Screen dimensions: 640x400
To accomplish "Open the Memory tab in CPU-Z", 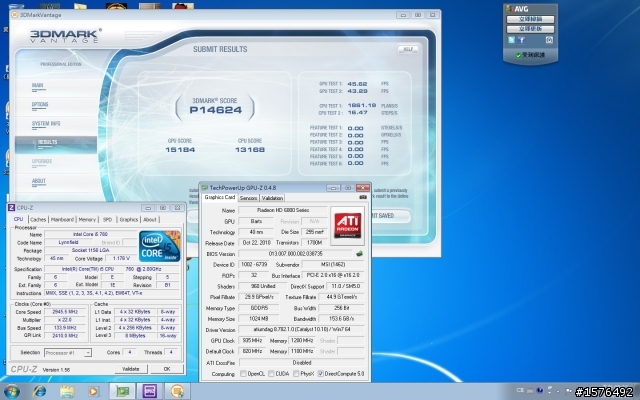I will pyautogui.click(x=87, y=220).
